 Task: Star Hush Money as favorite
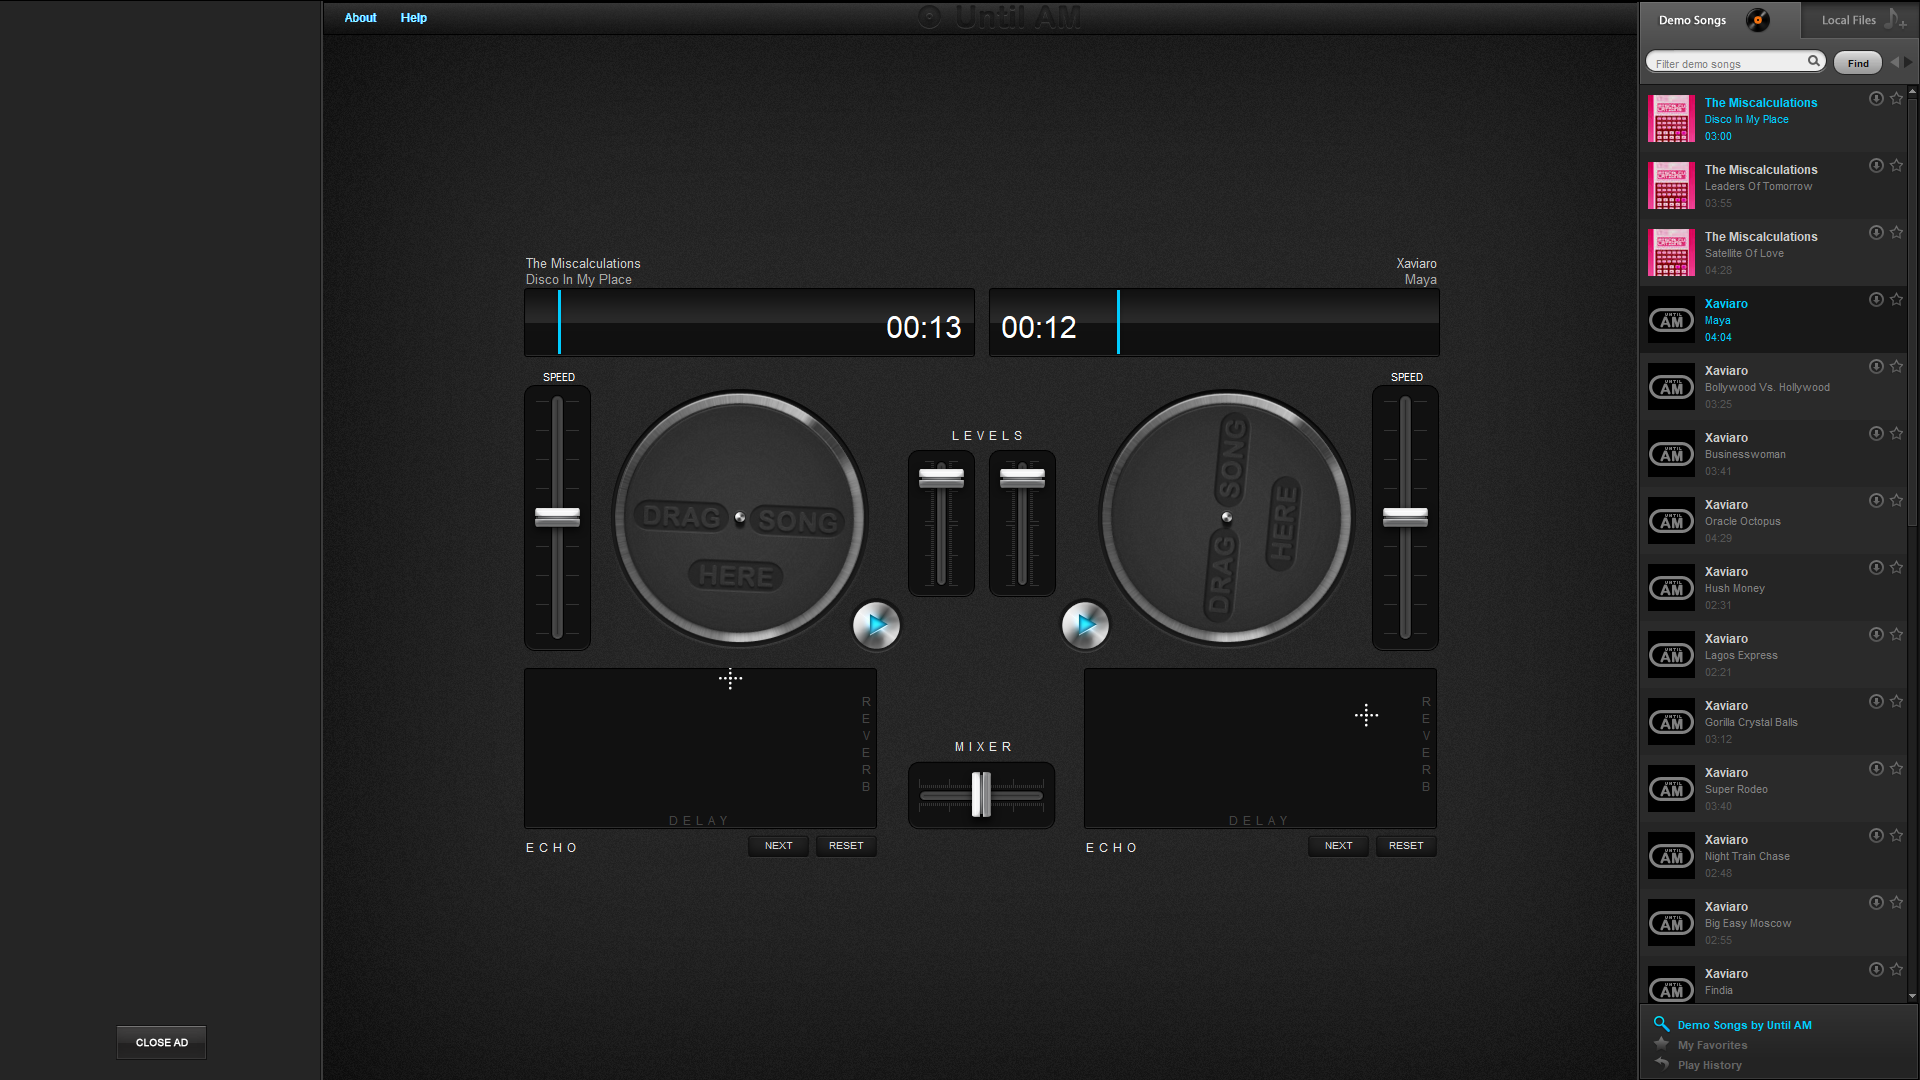click(x=1896, y=568)
